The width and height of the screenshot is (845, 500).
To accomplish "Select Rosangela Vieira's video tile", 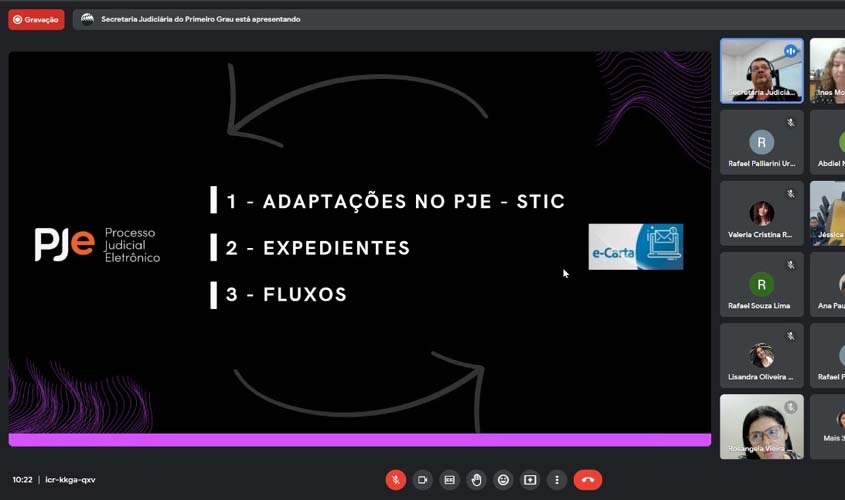I will pyautogui.click(x=761, y=426).
